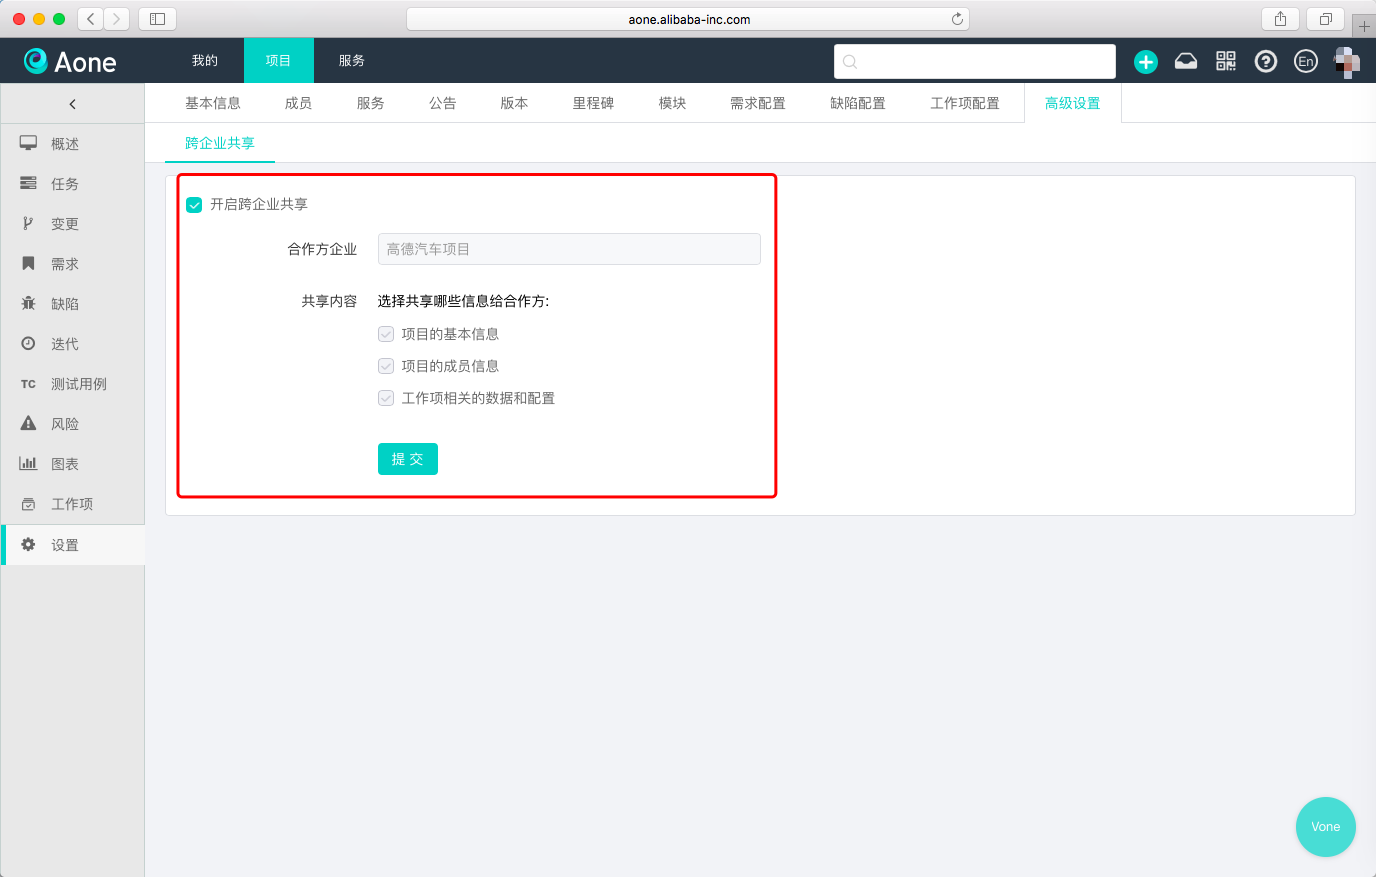Open 变更 changes in sidebar
This screenshot has width=1376, height=877.
coord(73,224)
